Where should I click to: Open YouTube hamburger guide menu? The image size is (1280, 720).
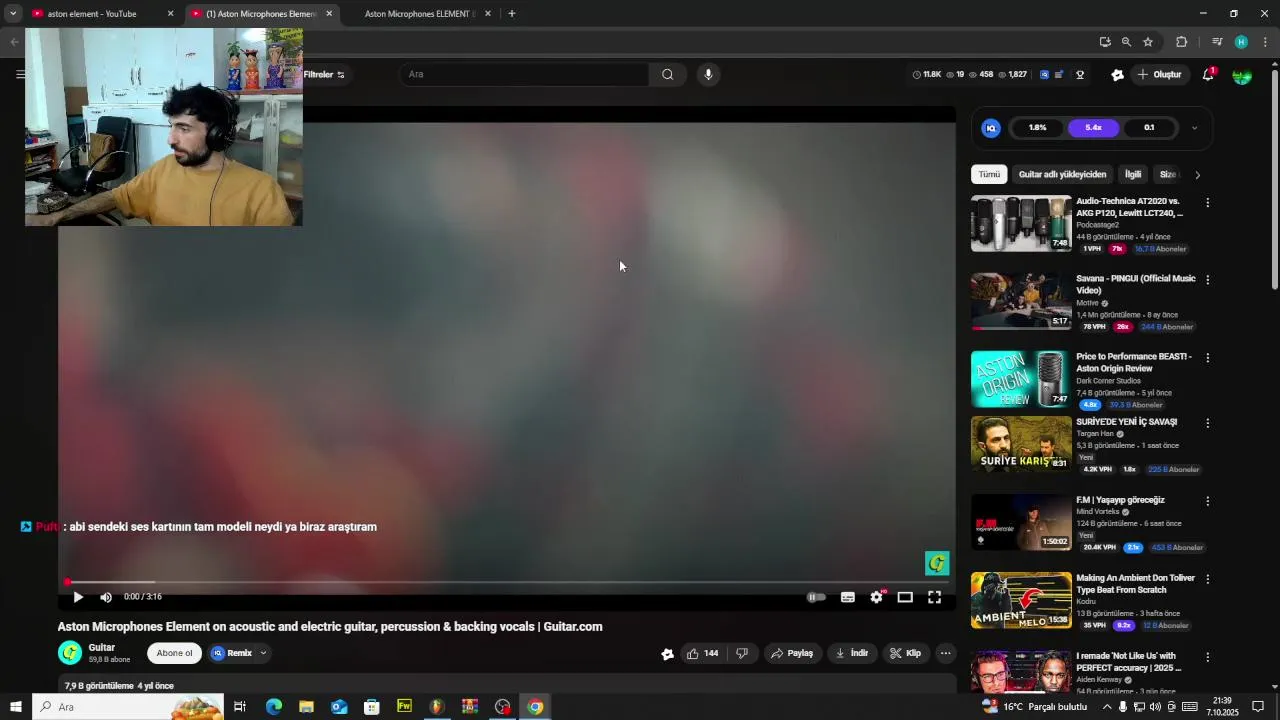(x=20, y=74)
